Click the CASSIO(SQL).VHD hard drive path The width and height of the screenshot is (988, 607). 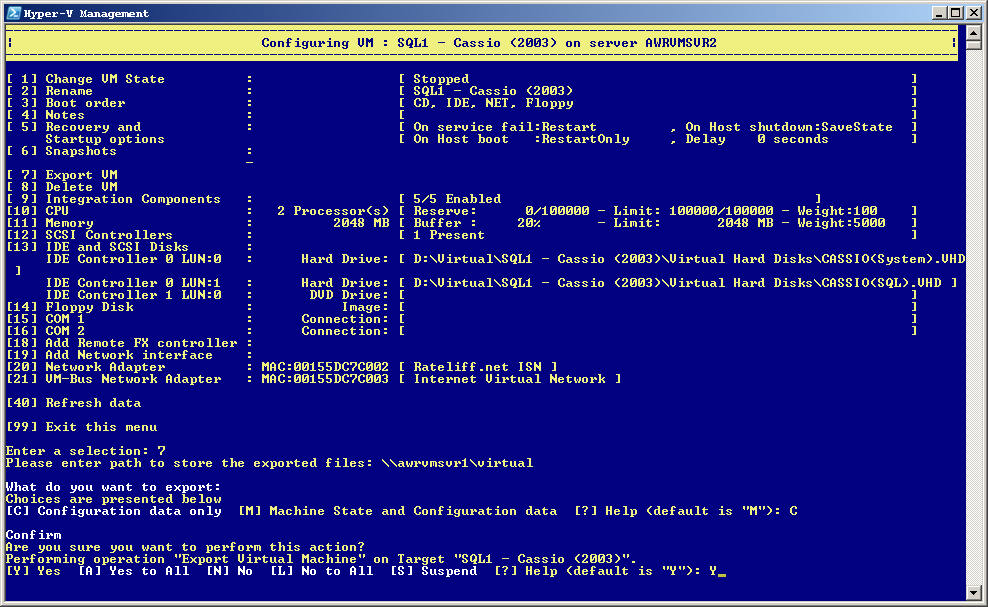(x=677, y=282)
